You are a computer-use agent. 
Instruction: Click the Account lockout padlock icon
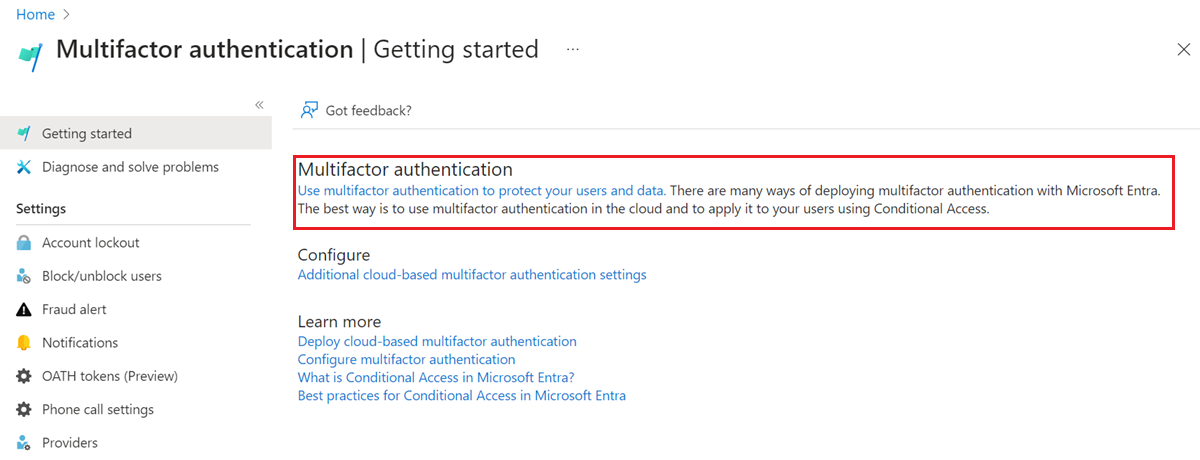pos(24,243)
